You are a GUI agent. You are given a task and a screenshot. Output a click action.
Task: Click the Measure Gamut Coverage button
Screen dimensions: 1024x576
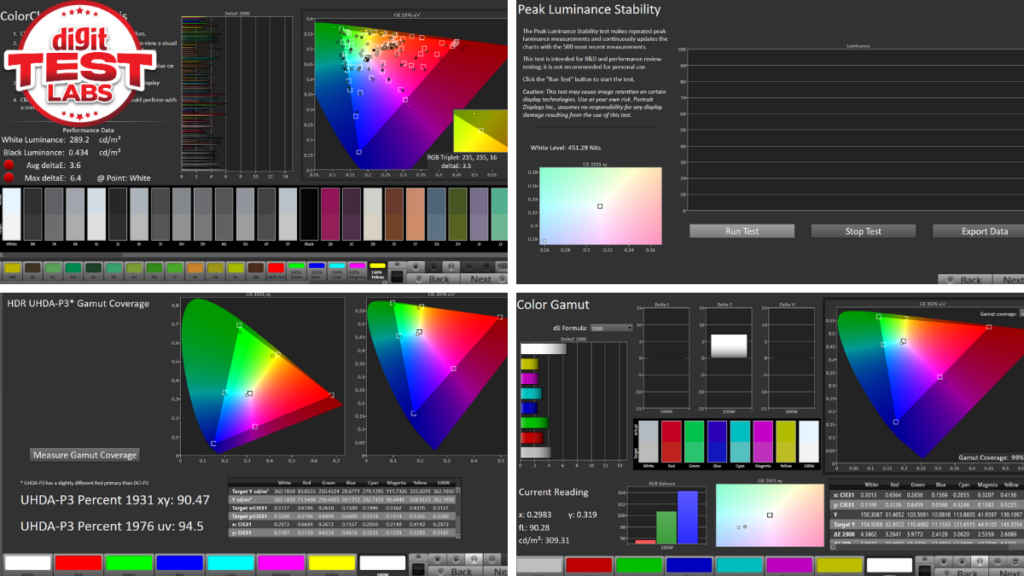pyautogui.click(x=85, y=455)
